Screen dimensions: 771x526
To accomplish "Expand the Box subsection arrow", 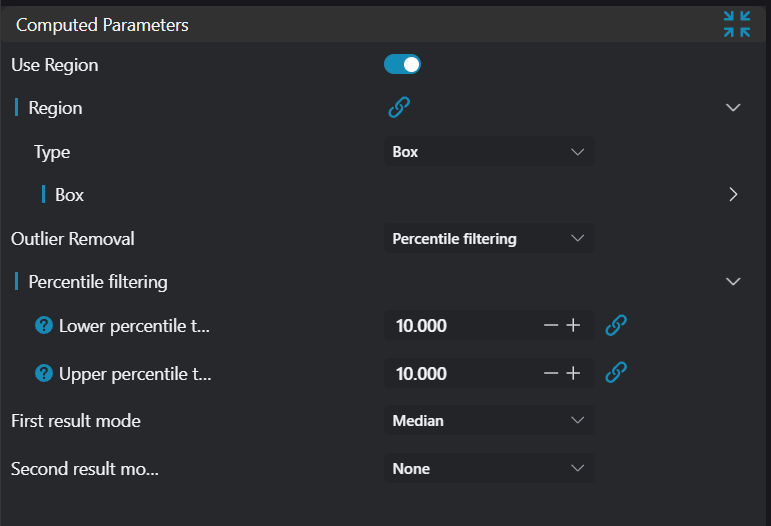I will point(733,195).
